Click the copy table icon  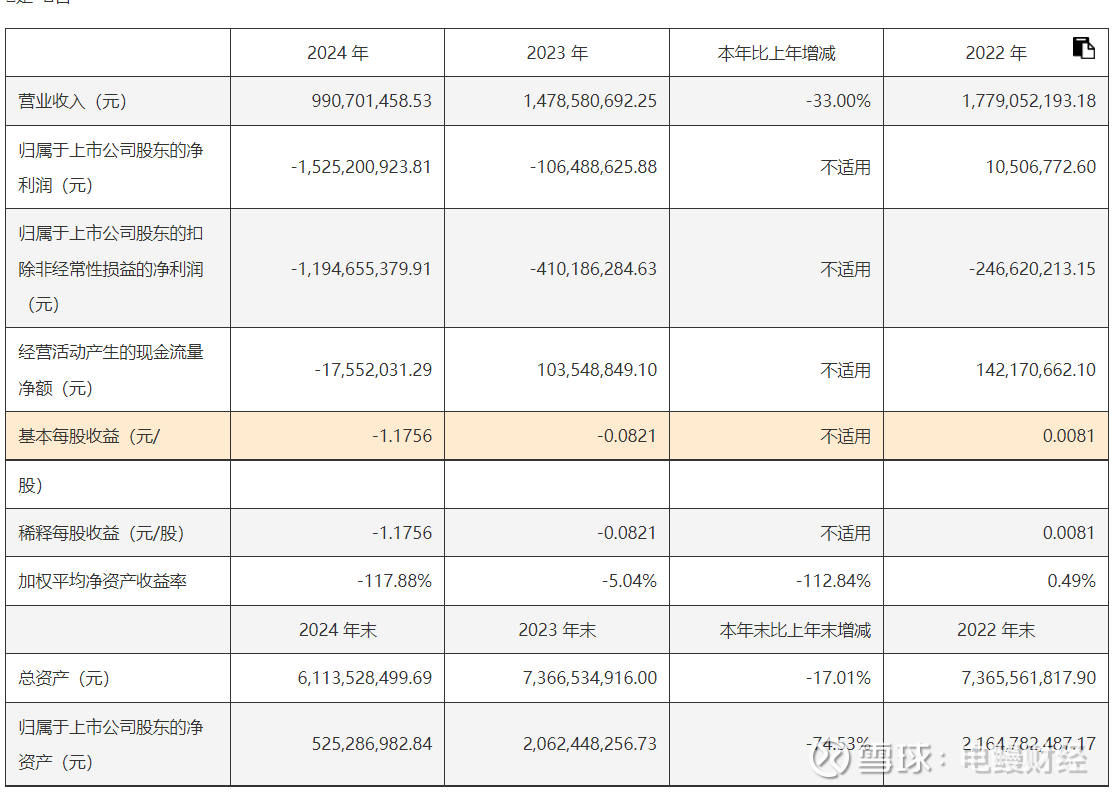pos(1083,48)
